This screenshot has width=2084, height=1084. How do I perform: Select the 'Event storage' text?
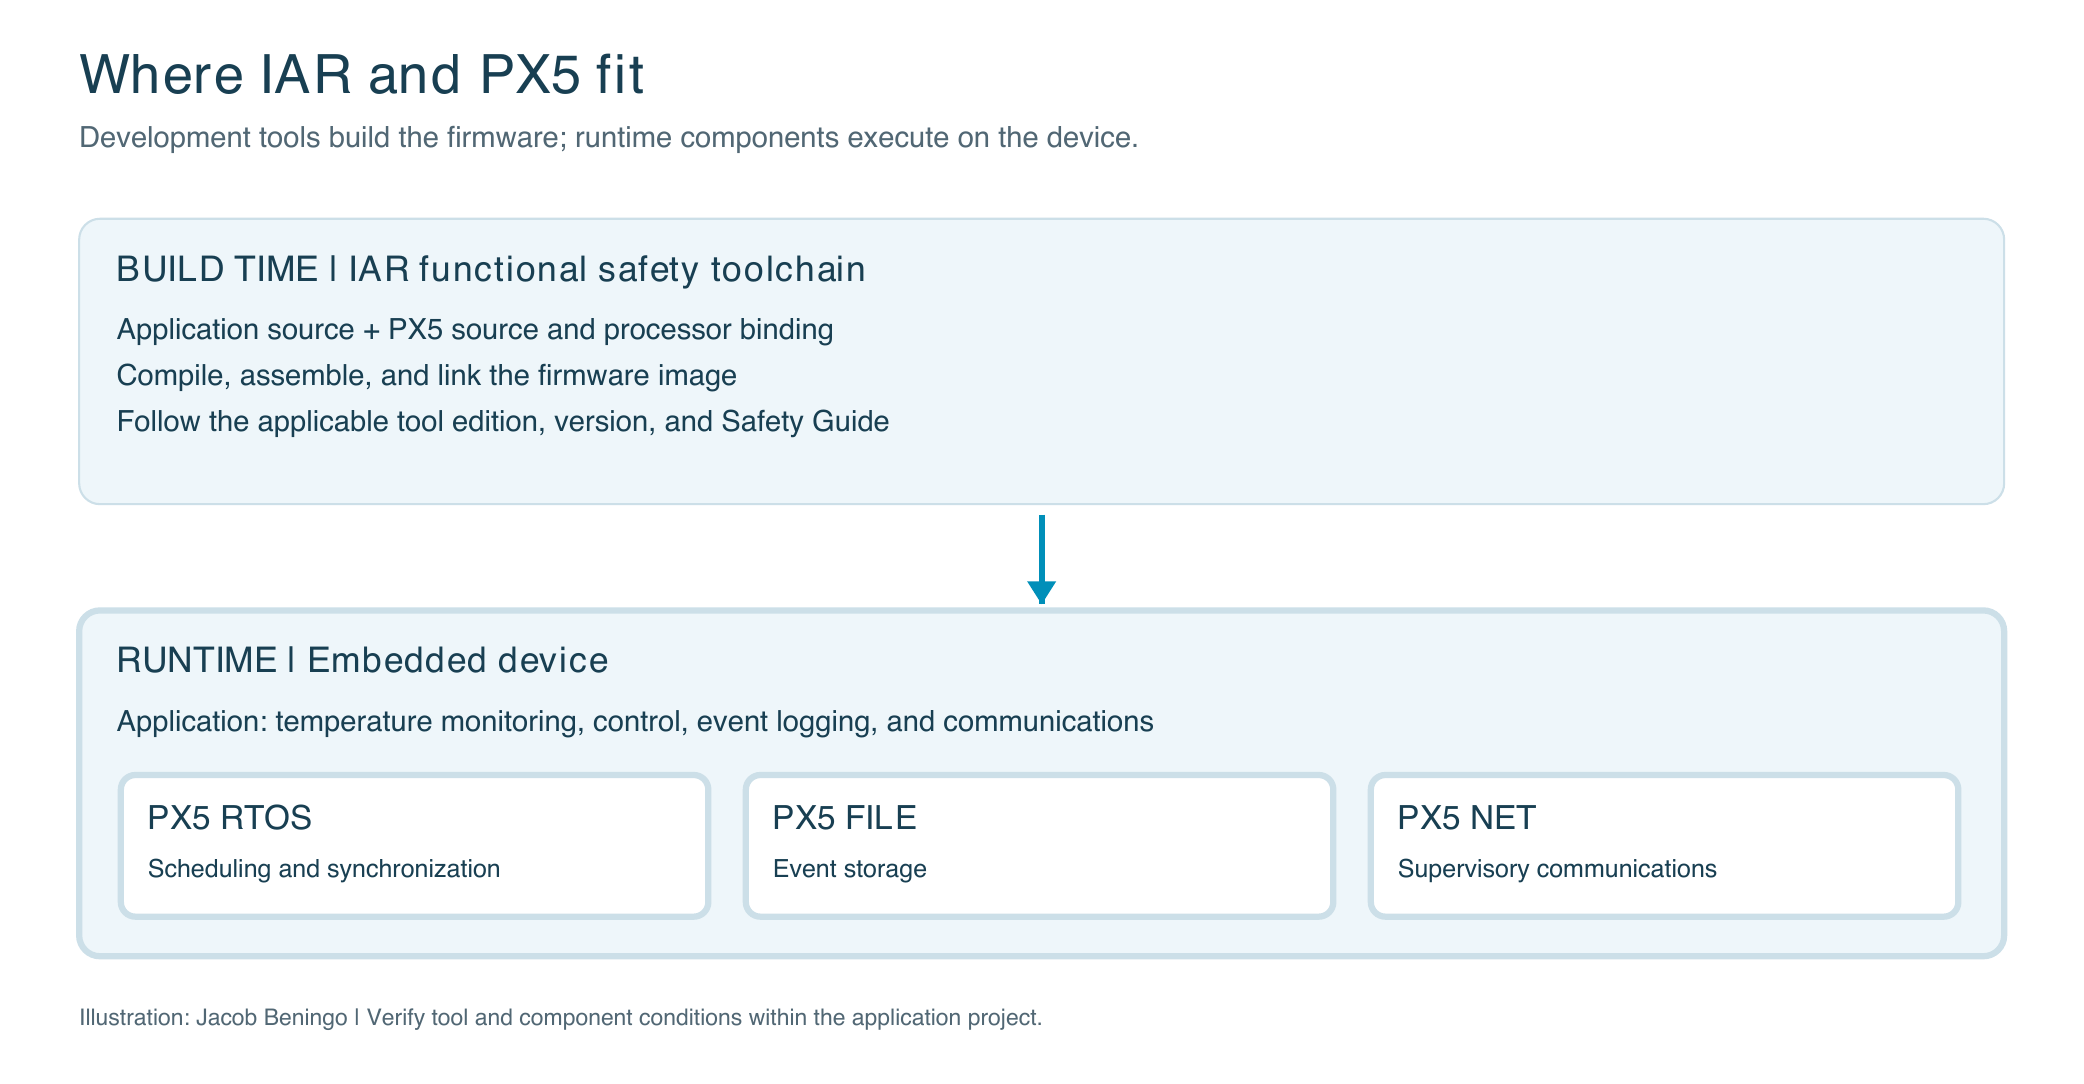pyautogui.click(x=850, y=868)
